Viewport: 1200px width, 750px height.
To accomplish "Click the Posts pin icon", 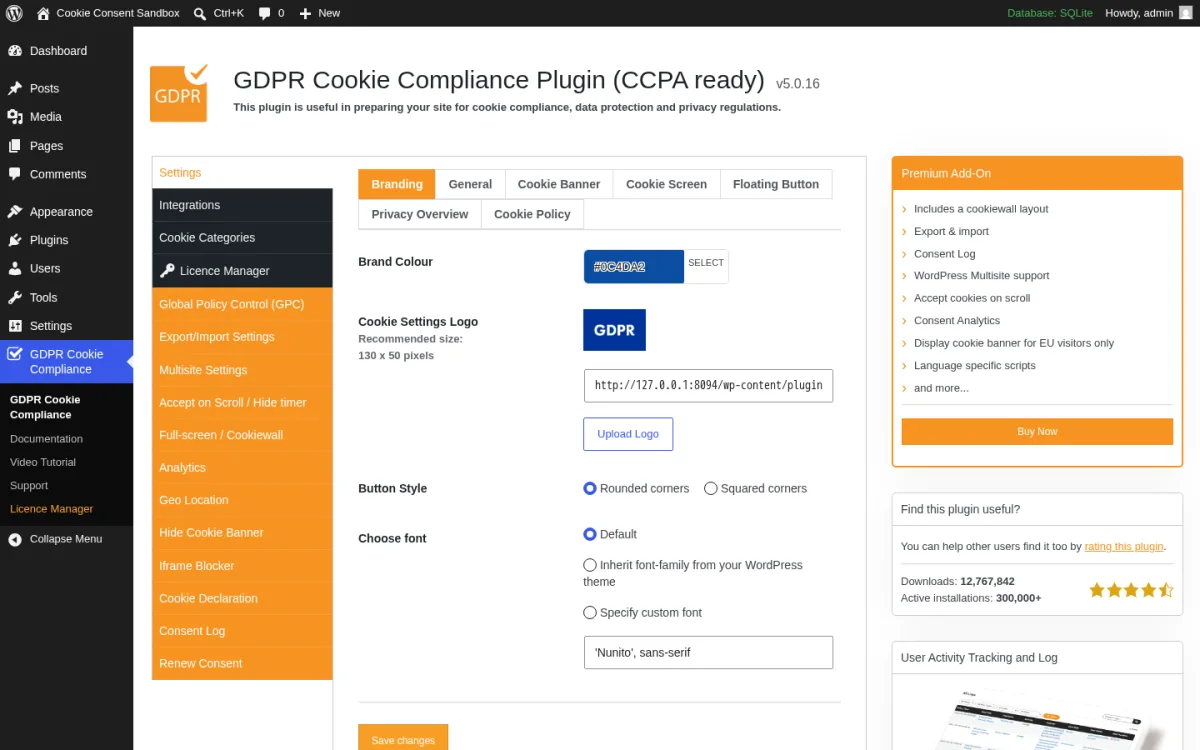I will pos(15,88).
